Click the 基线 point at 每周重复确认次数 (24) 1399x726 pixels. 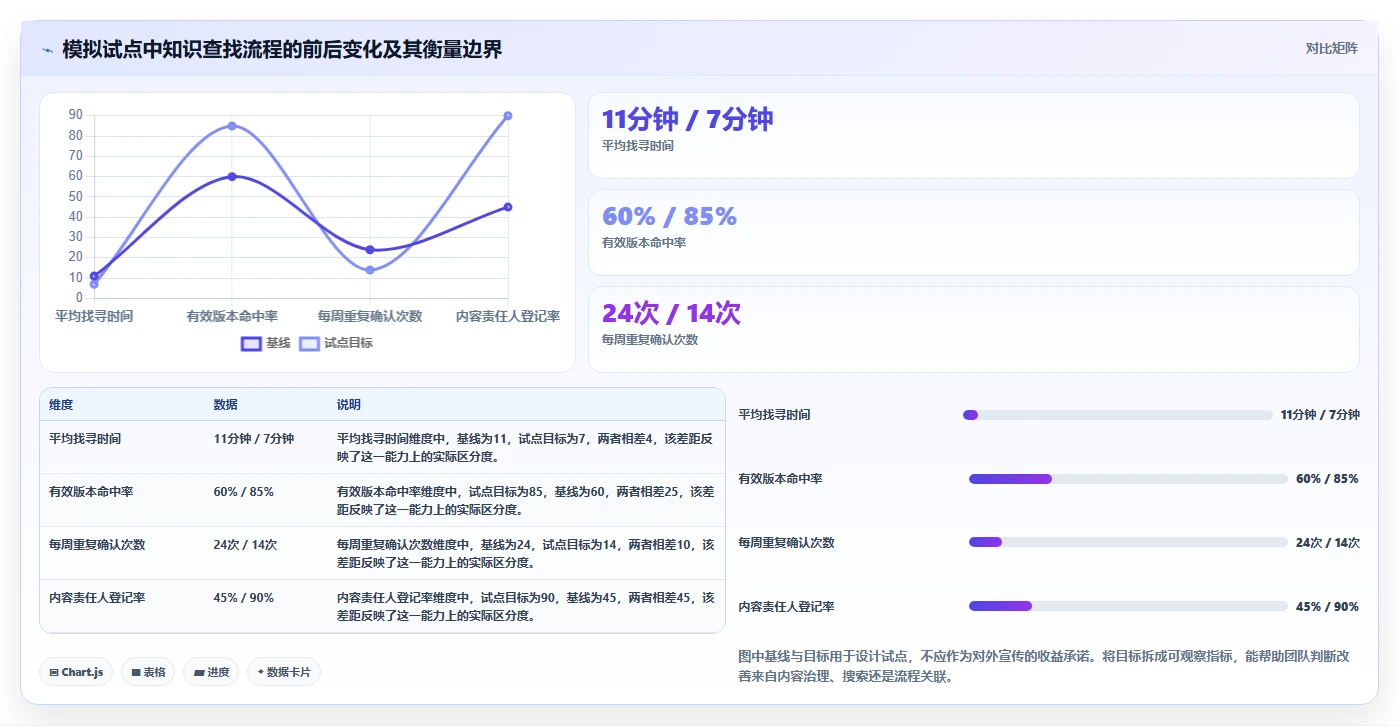coord(370,250)
